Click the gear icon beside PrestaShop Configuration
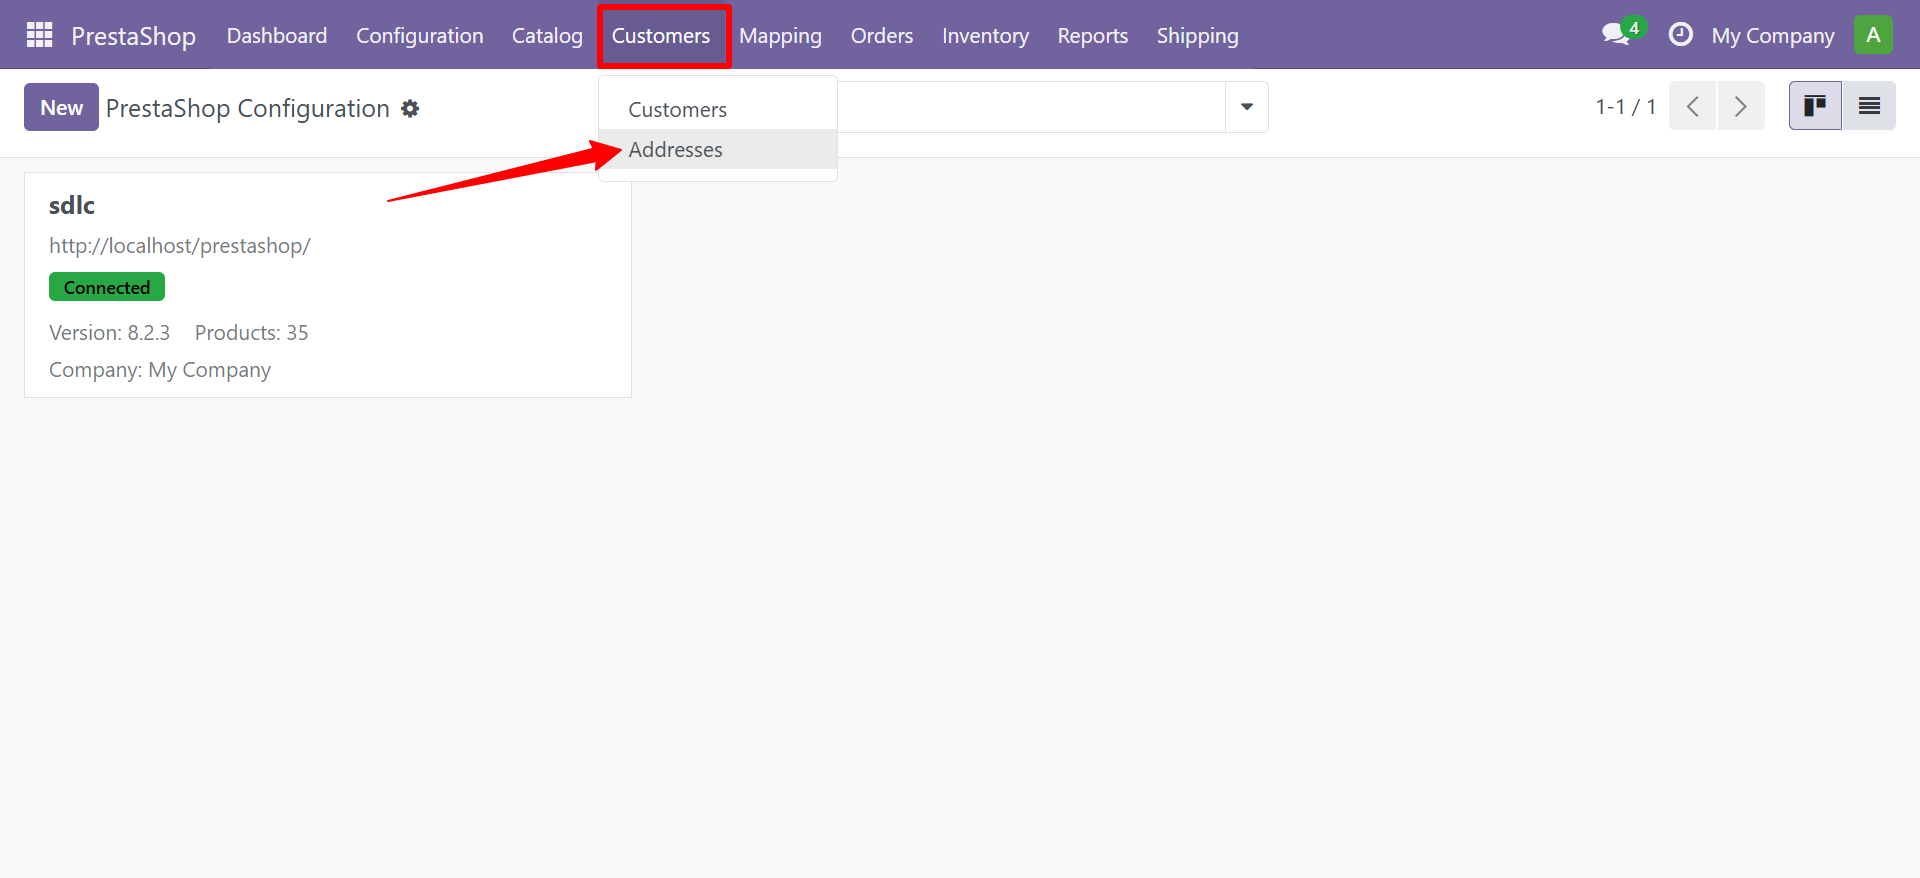The width and height of the screenshot is (1920, 878). point(410,108)
